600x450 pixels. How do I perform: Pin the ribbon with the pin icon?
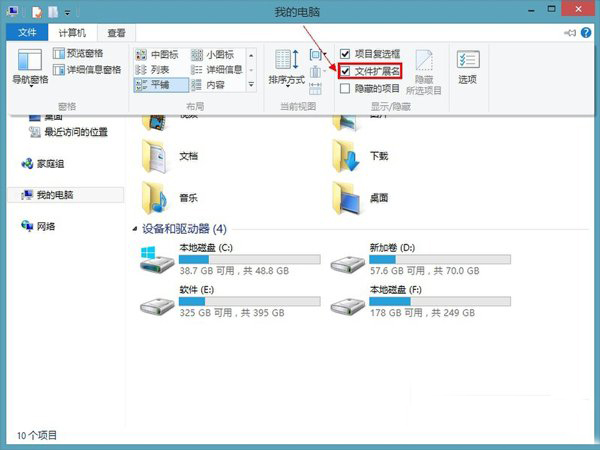pos(570,33)
